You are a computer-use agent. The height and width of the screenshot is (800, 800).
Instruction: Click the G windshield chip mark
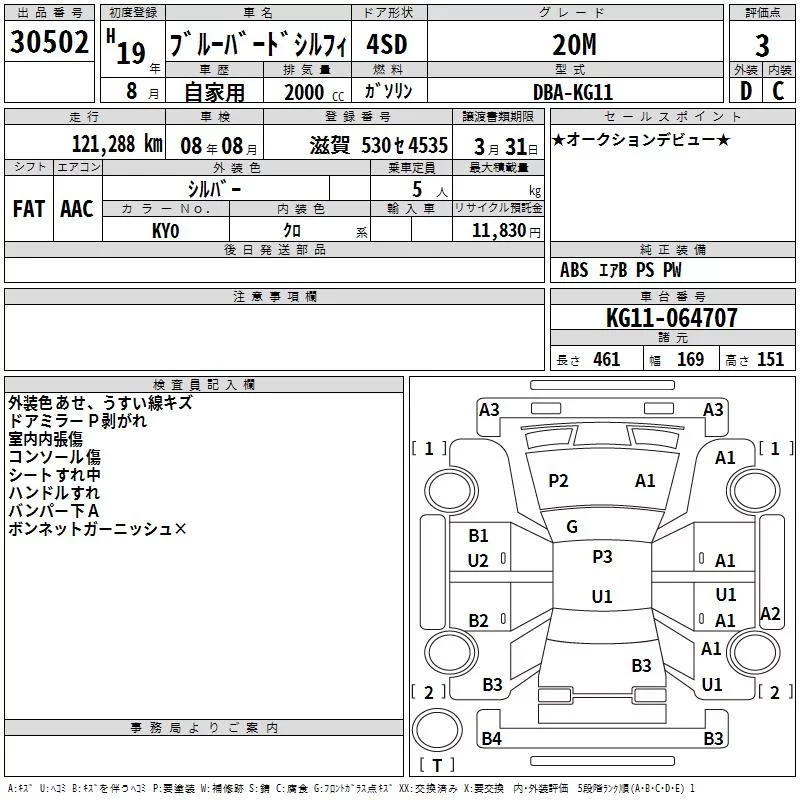click(x=572, y=527)
